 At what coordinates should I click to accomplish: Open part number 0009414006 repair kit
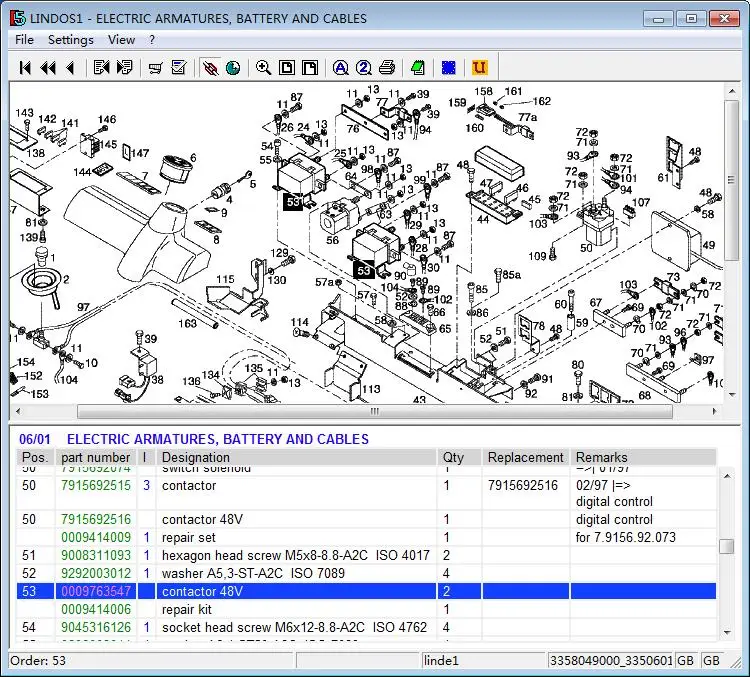click(x=96, y=610)
